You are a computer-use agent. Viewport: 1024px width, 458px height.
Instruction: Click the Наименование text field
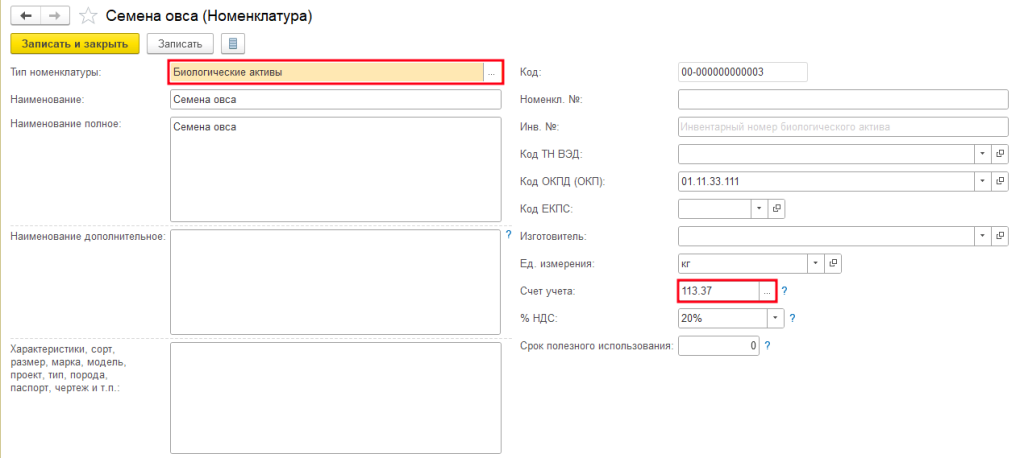pos(335,100)
